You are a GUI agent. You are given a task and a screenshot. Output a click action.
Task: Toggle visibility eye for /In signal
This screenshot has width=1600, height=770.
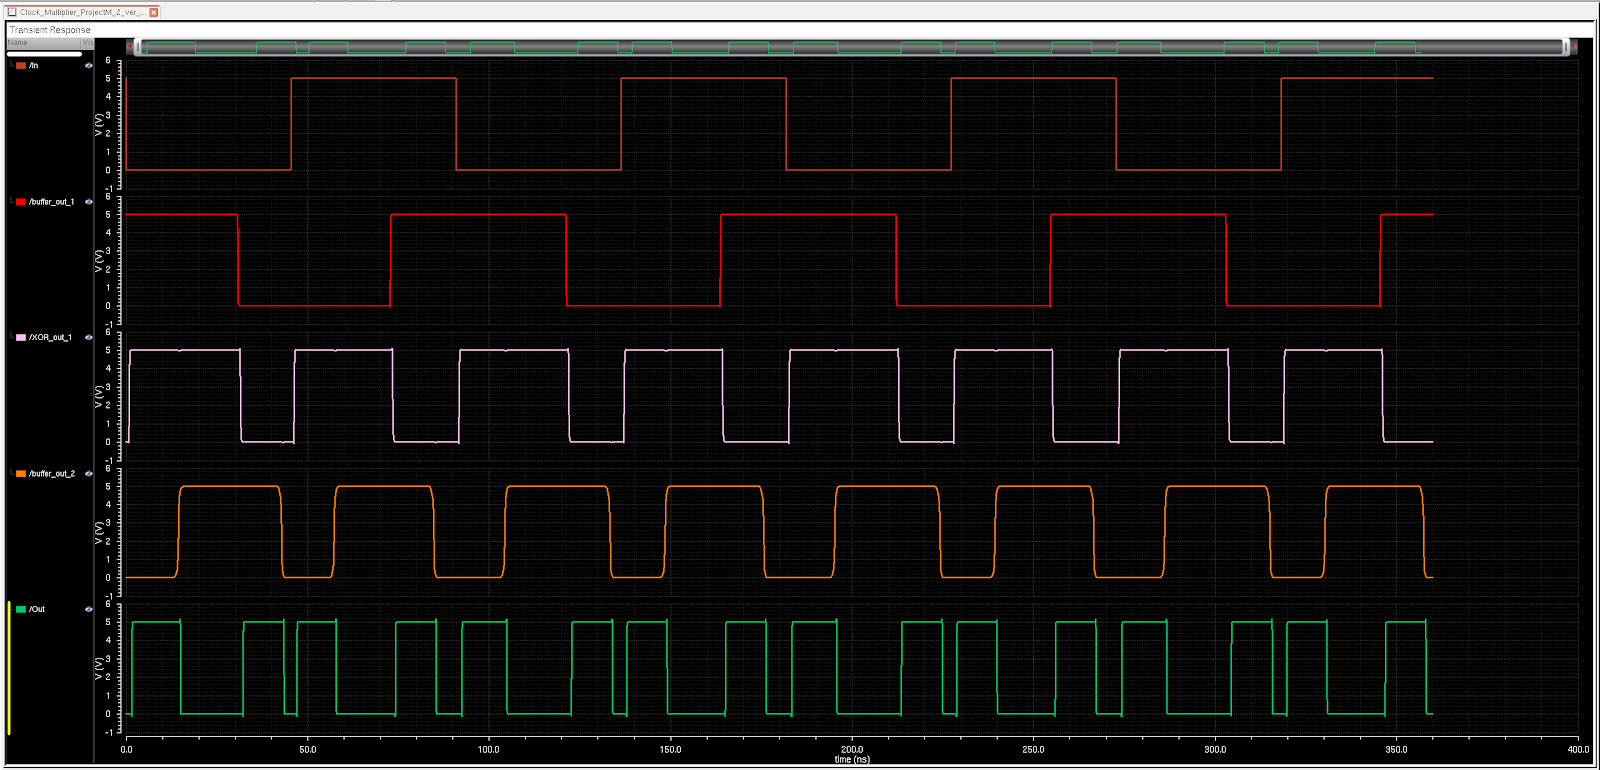pyautogui.click(x=89, y=66)
